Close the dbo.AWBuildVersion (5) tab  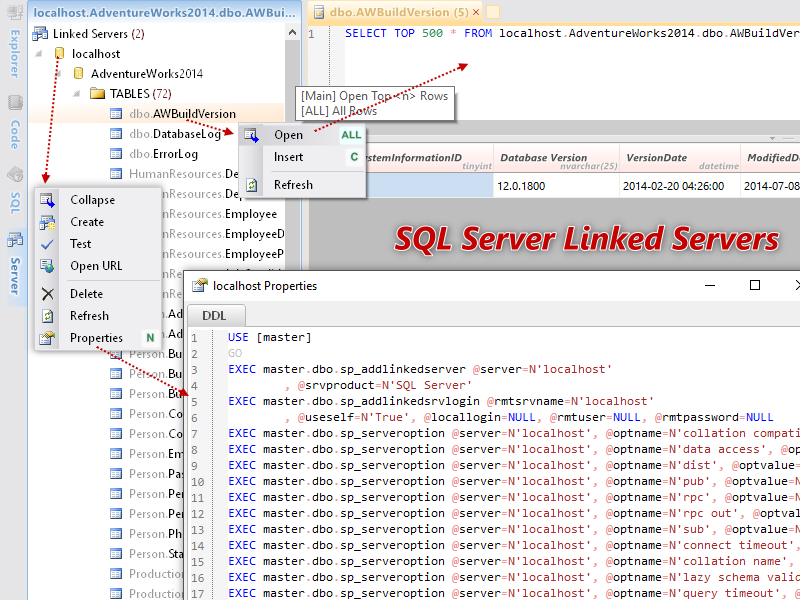point(476,12)
